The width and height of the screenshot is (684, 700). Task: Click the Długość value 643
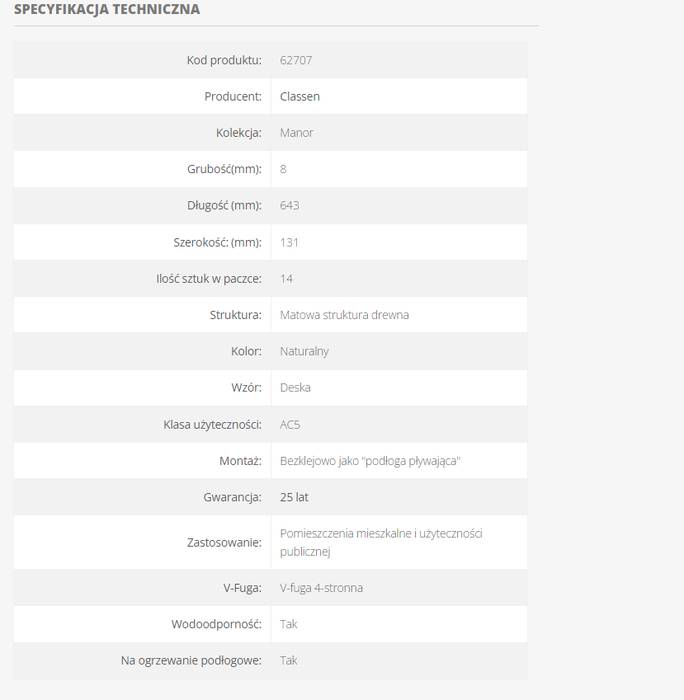[289, 205]
